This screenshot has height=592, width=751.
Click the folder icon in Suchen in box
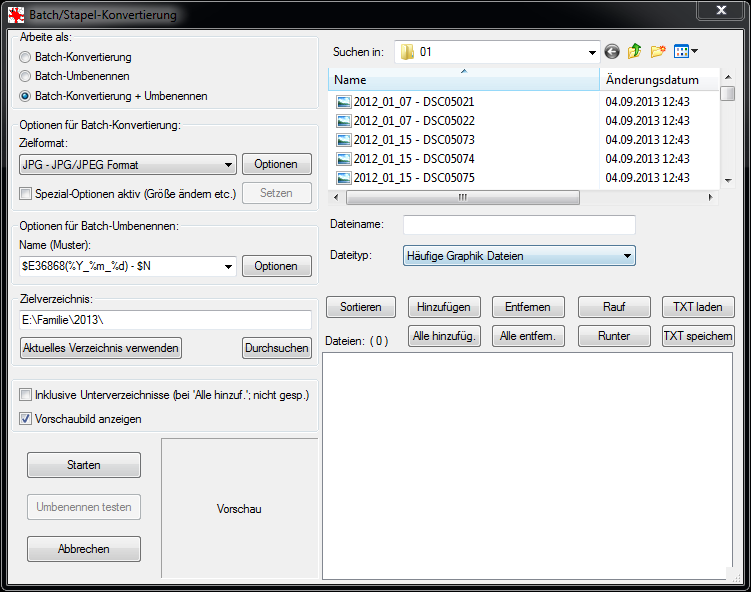pos(407,52)
